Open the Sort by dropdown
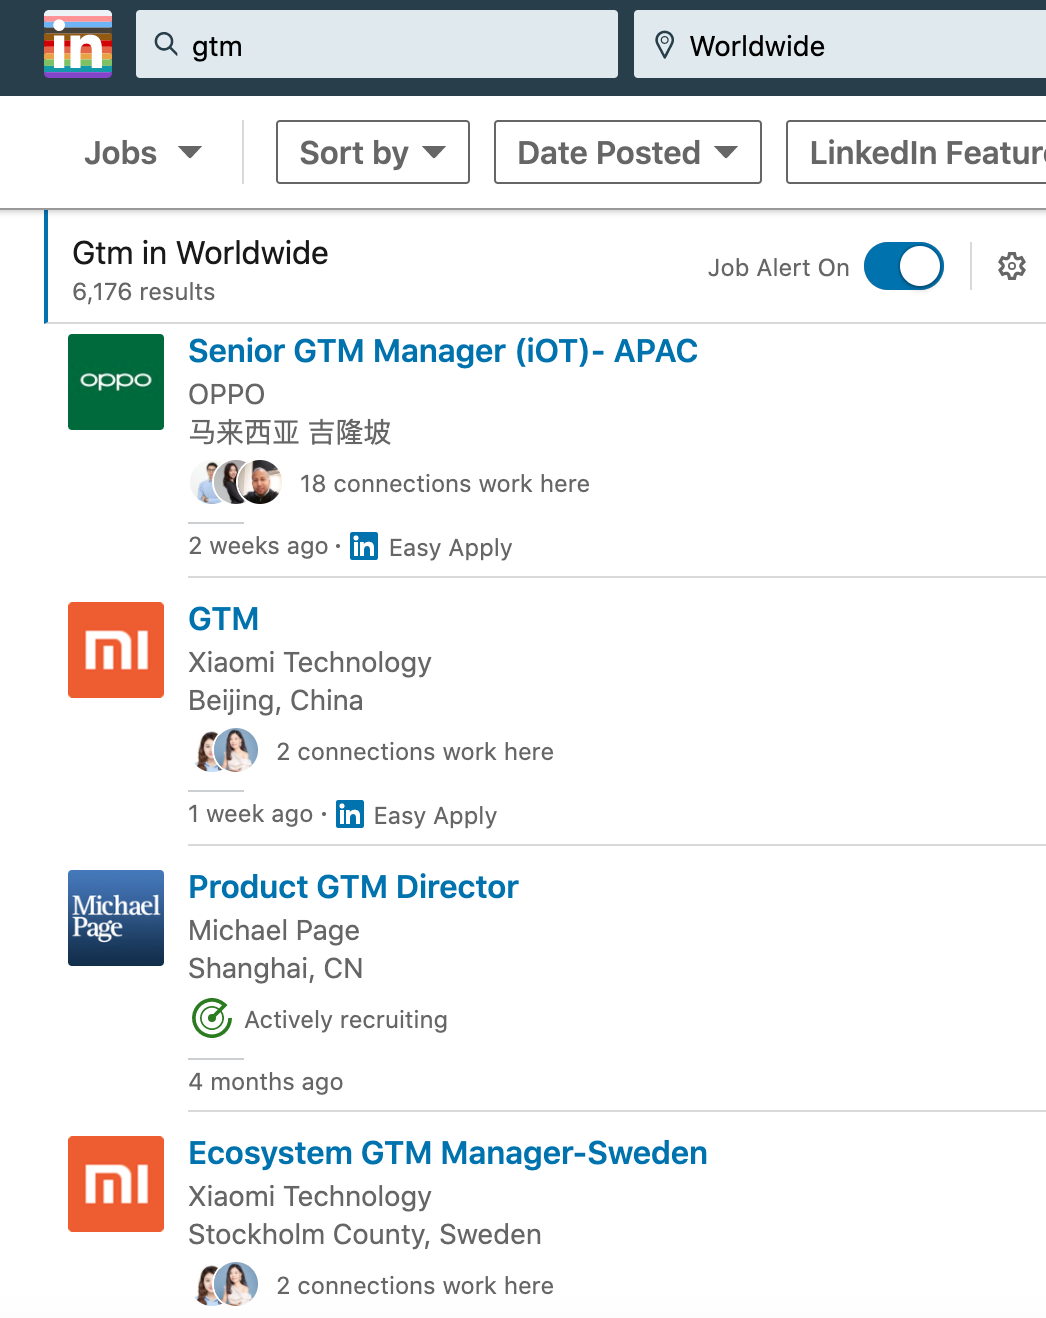 click(x=373, y=152)
